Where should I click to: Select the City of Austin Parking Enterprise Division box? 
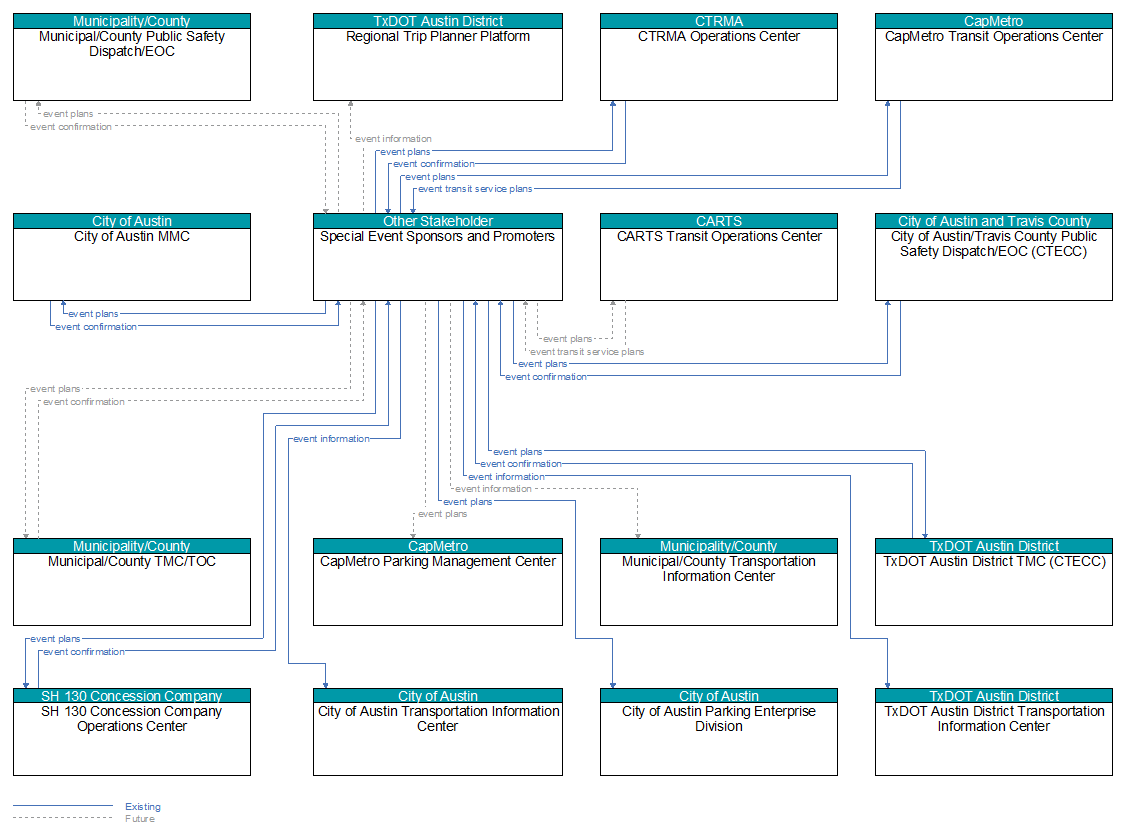point(718,732)
